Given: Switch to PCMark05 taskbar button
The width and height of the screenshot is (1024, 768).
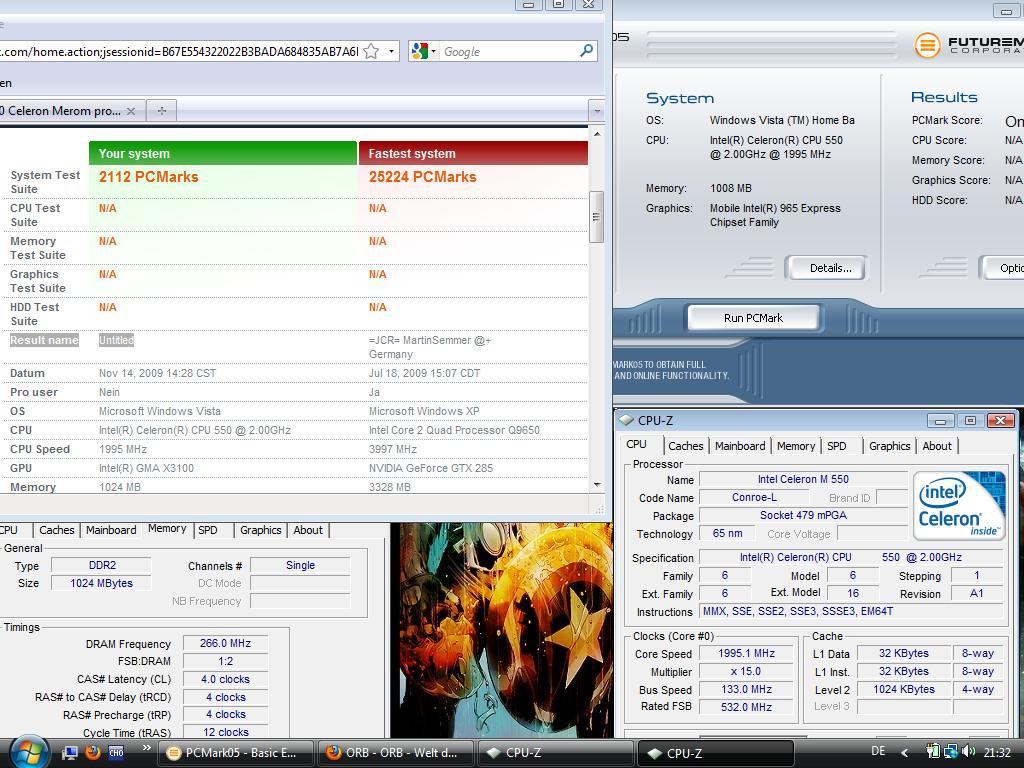Looking at the screenshot, I should tap(236, 753).
